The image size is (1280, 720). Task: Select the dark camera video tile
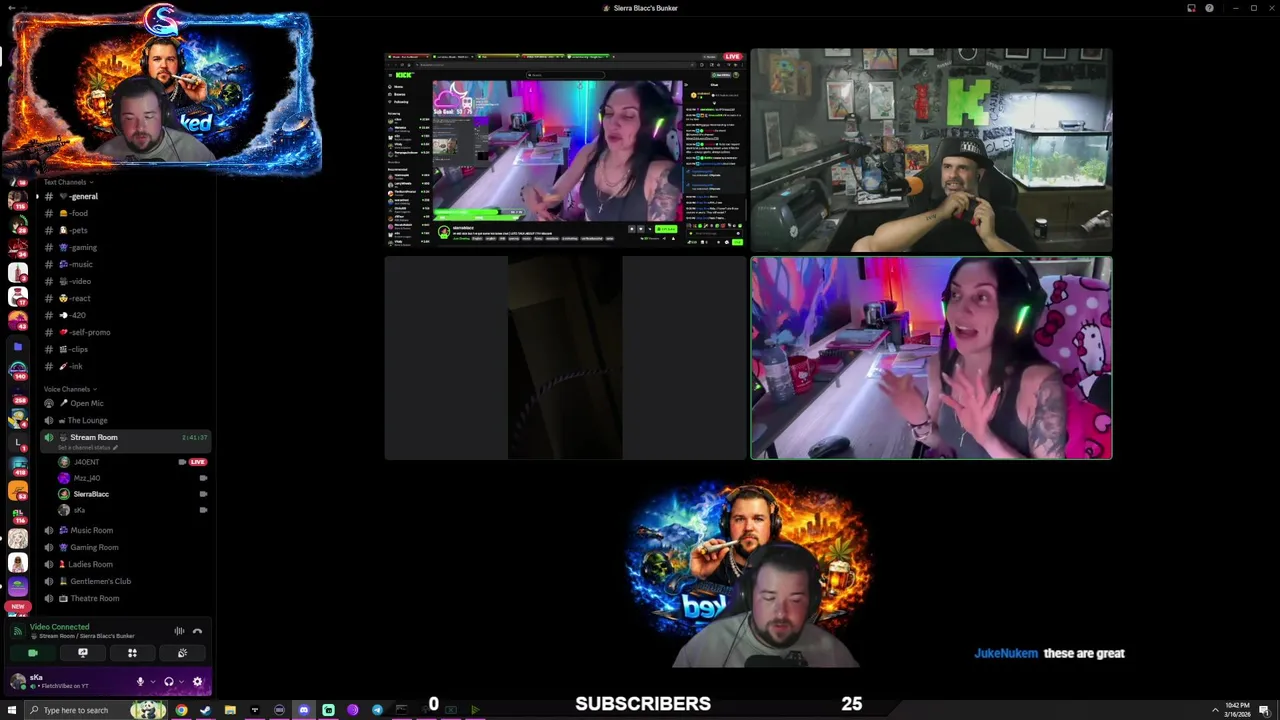click(x=565, y=358)
